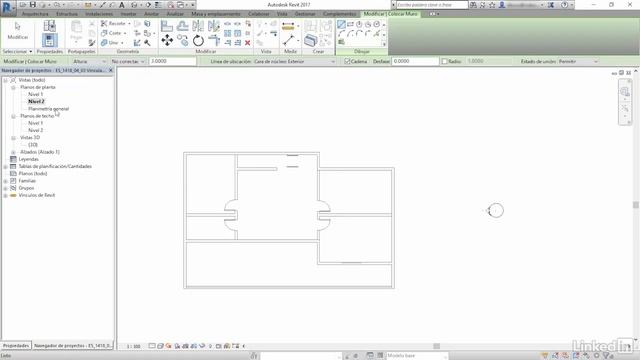Screen dimensions: 640x360
Task: Click the search keyword field
Action: coord(432,5)
